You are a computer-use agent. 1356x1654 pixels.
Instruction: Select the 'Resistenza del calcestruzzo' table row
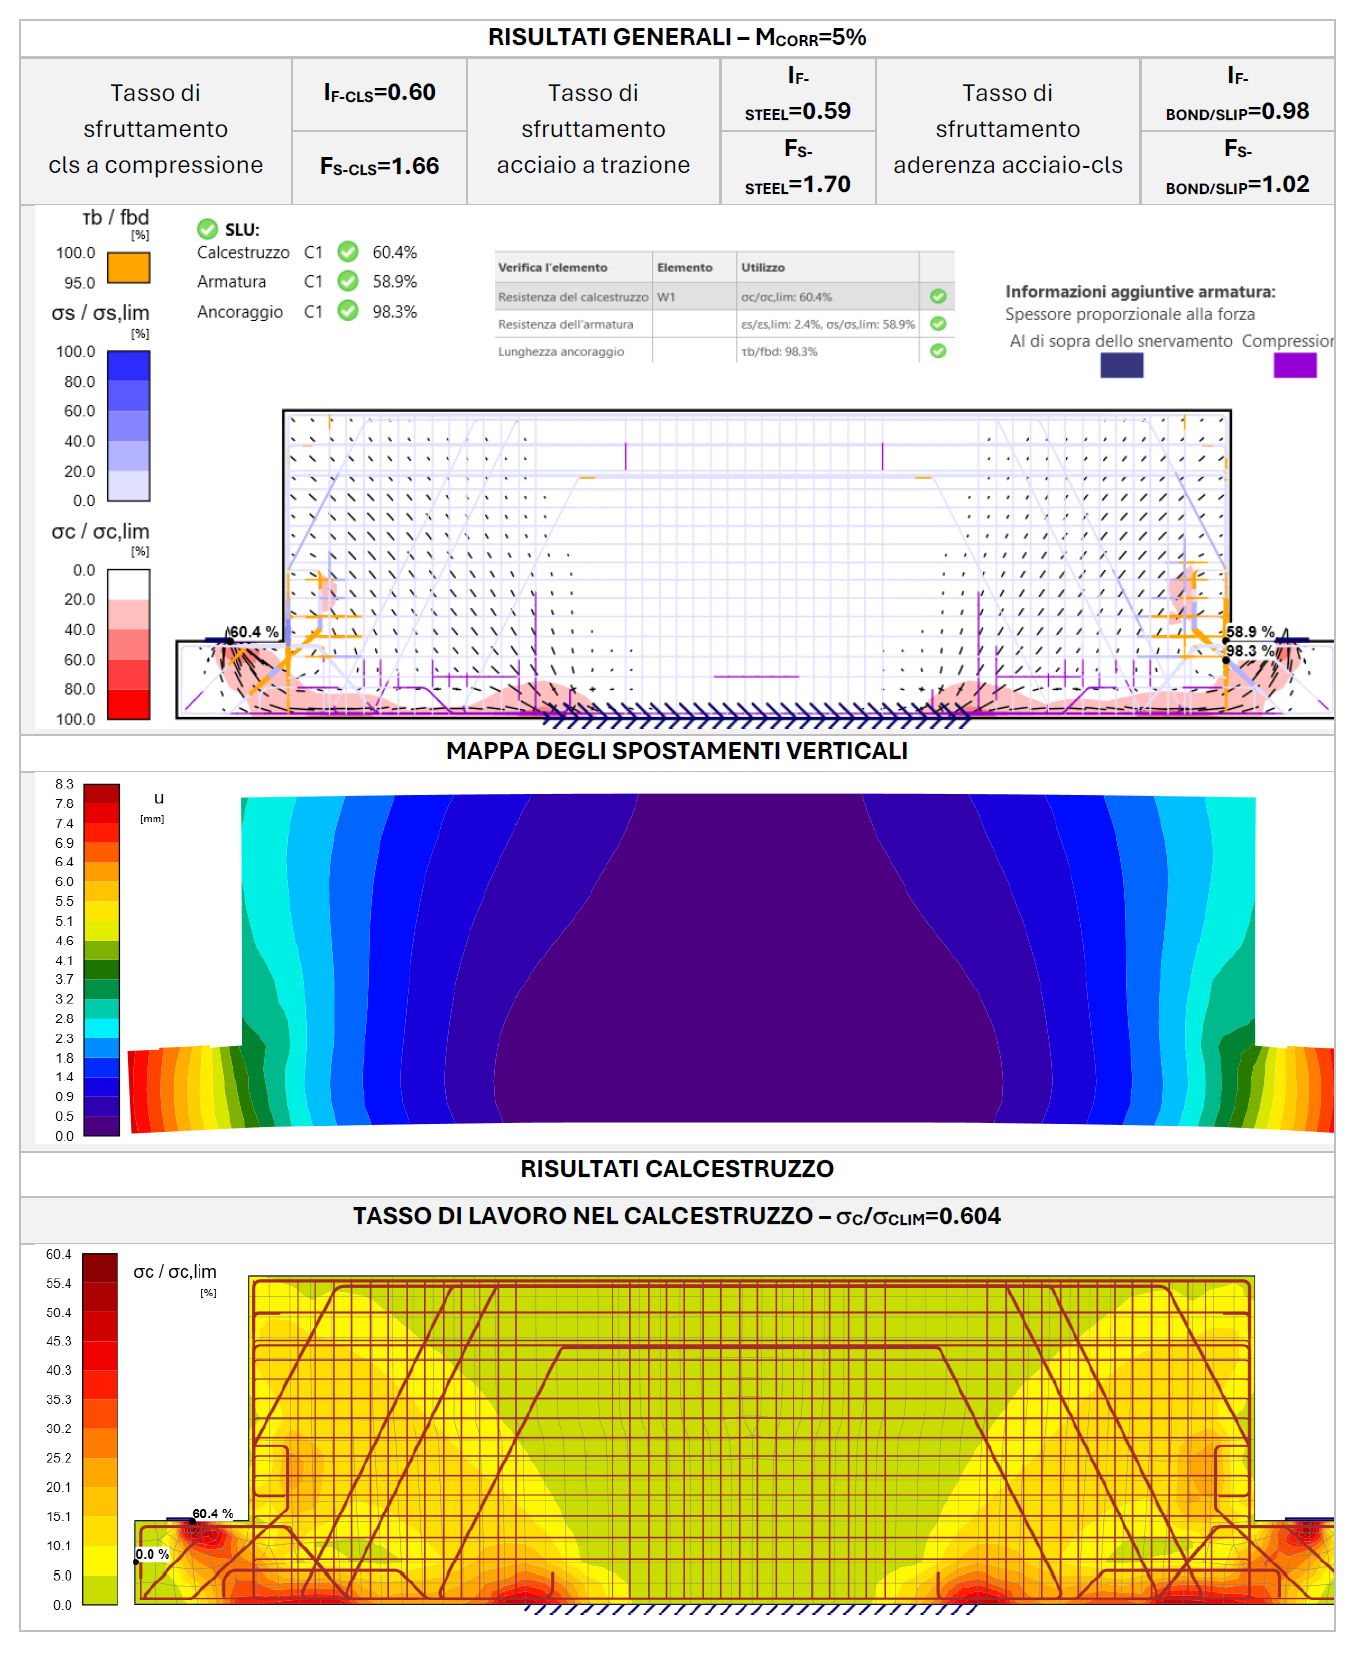(724, 296)
